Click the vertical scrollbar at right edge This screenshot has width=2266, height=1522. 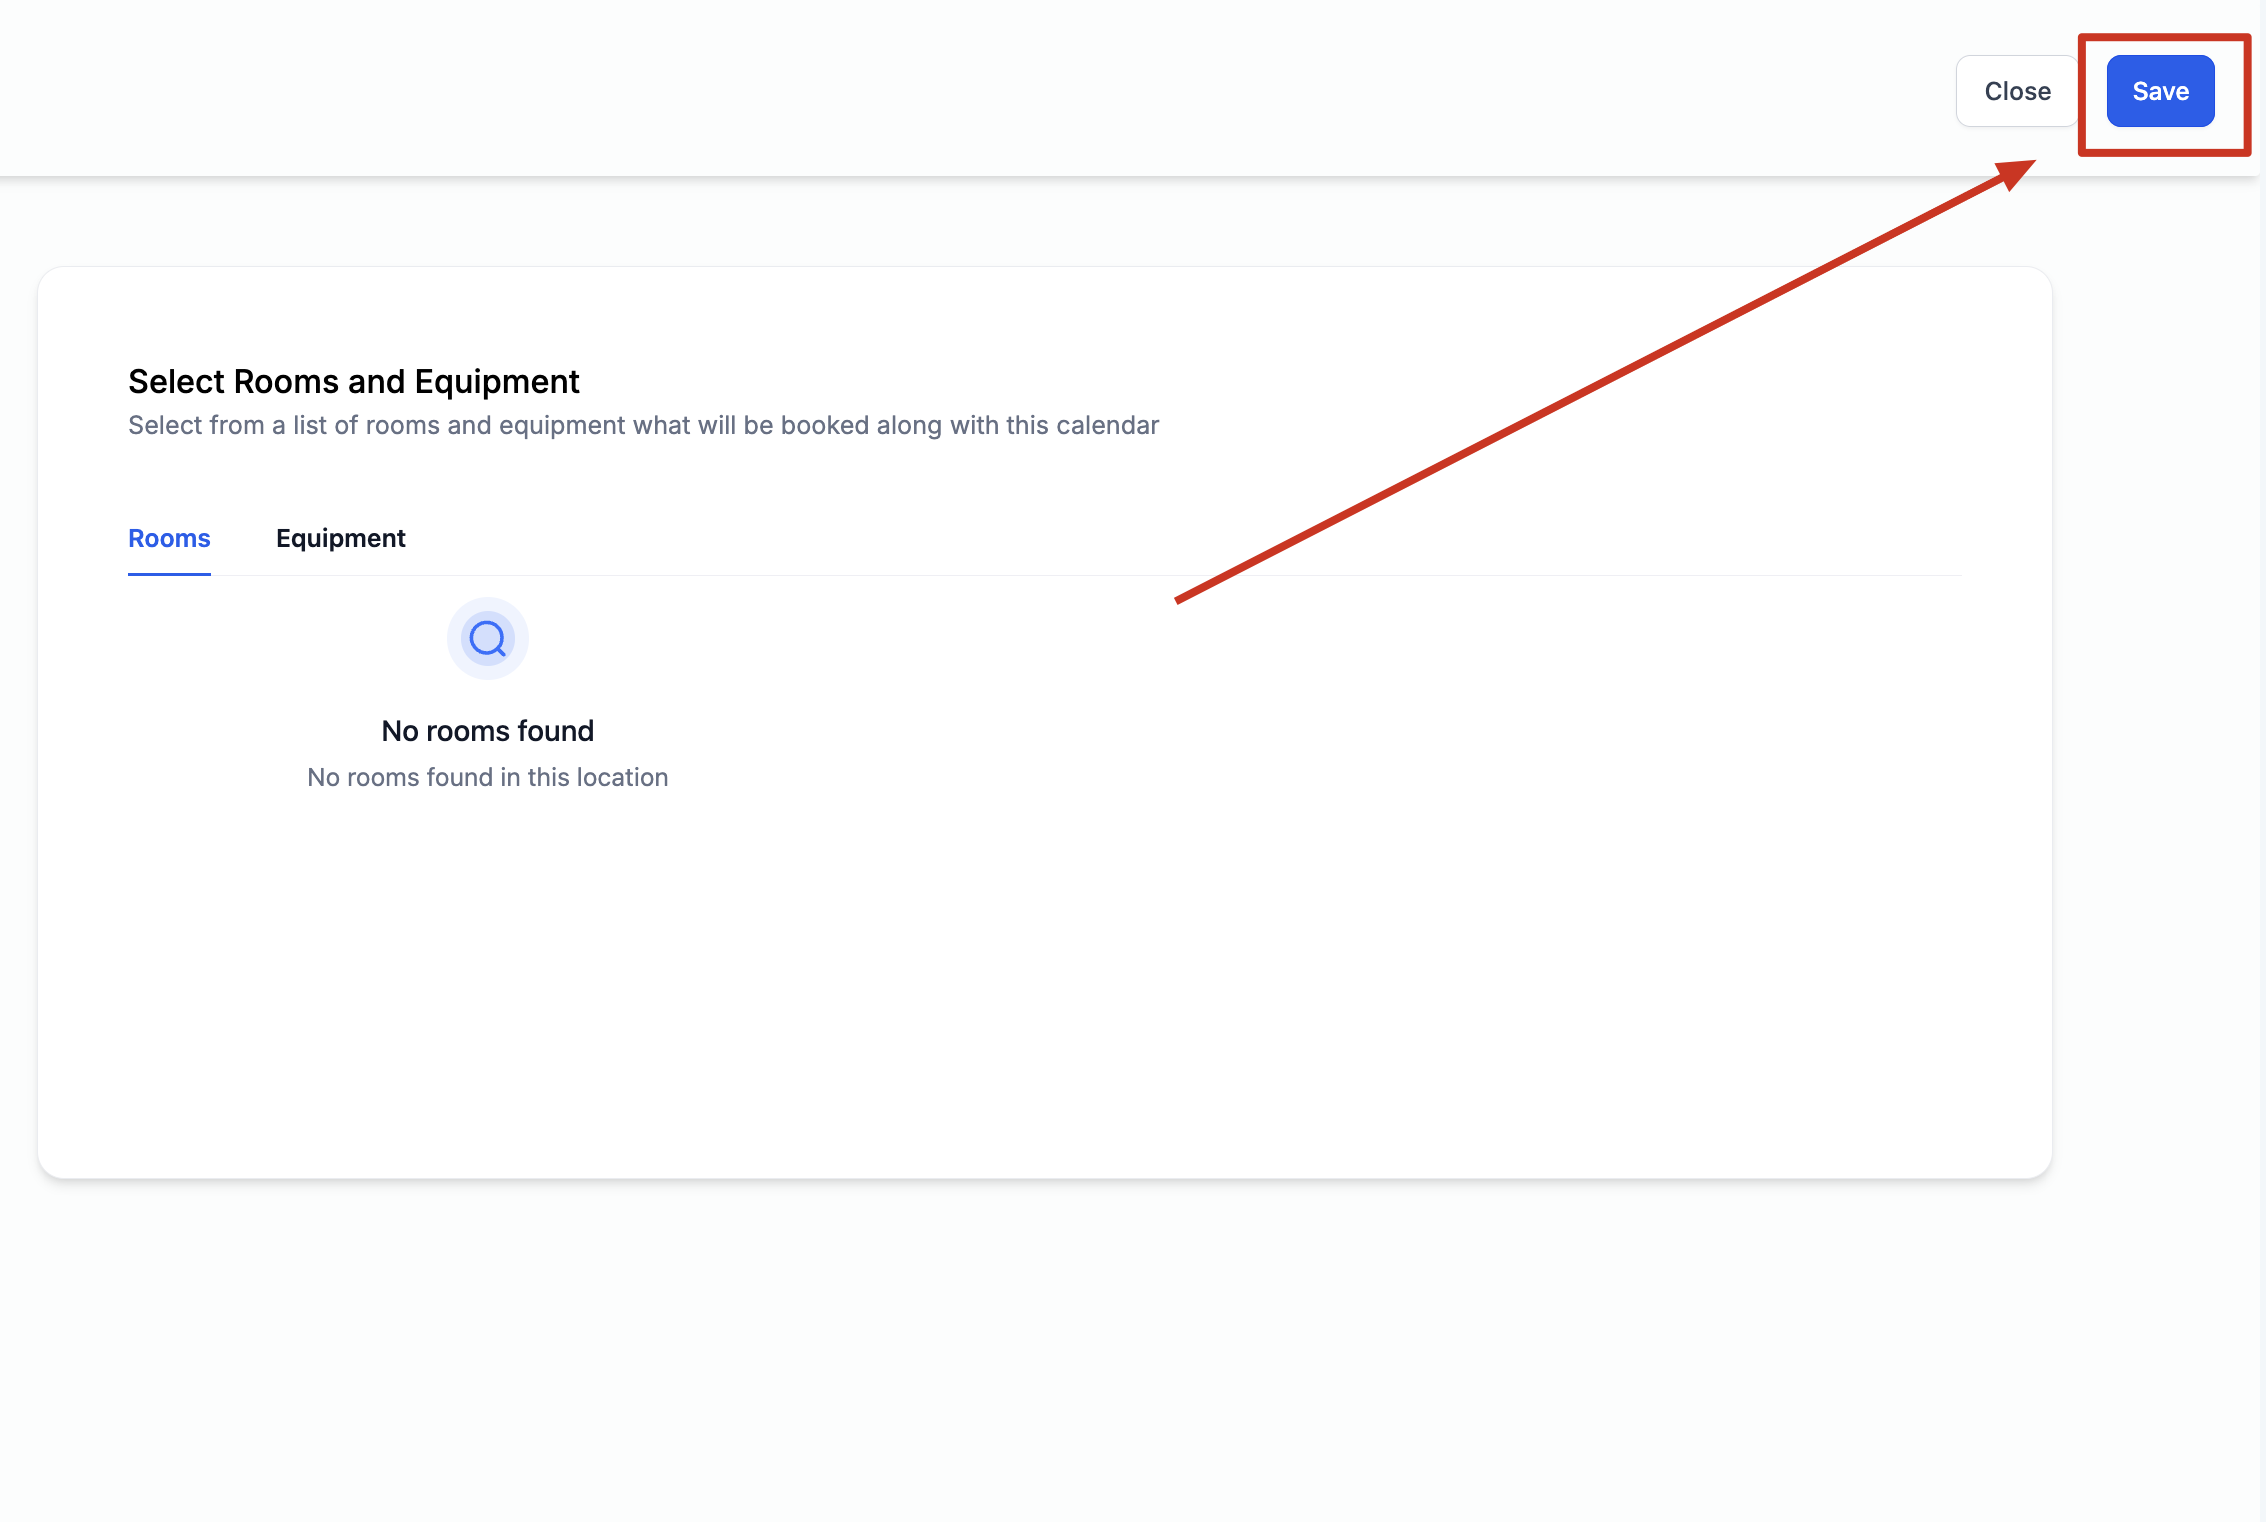click(2261, 760)
